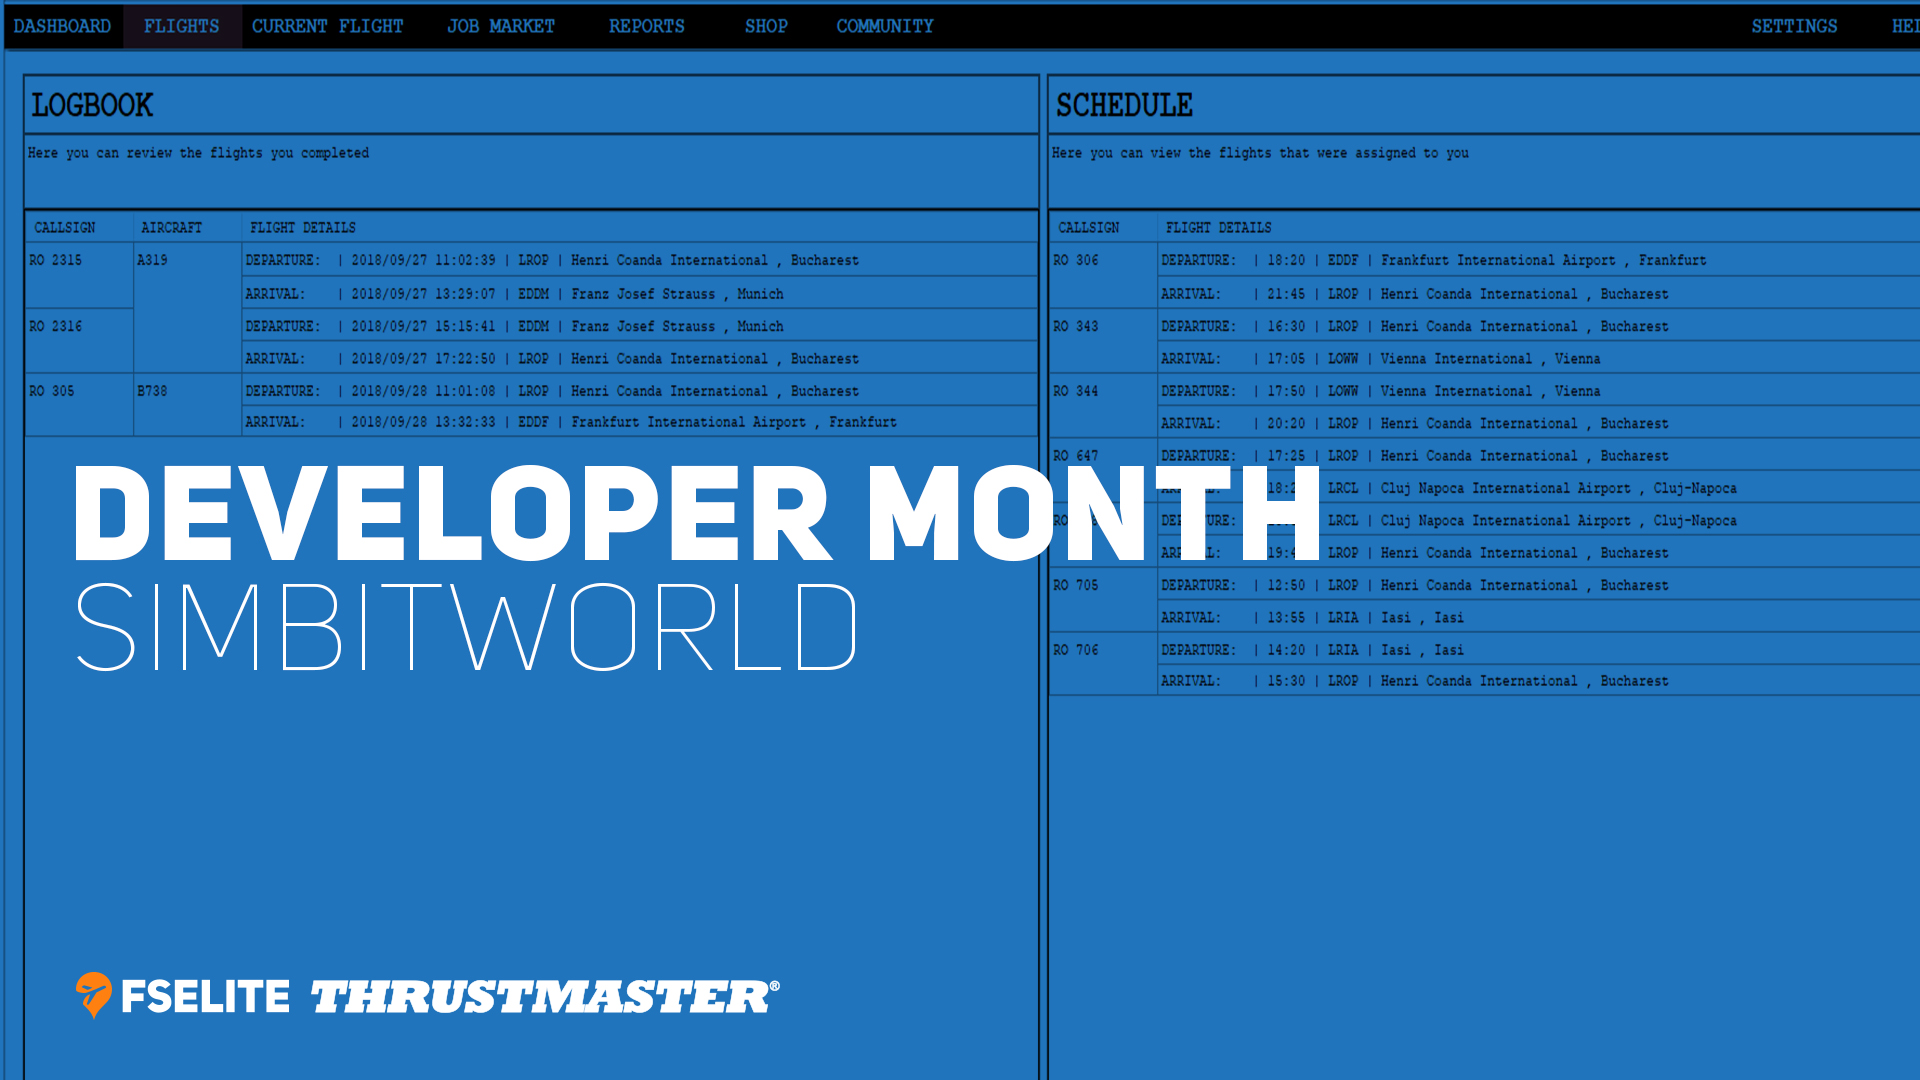
Task: Go to CURRENT FLIGHT page
Action: coord(327,26)
